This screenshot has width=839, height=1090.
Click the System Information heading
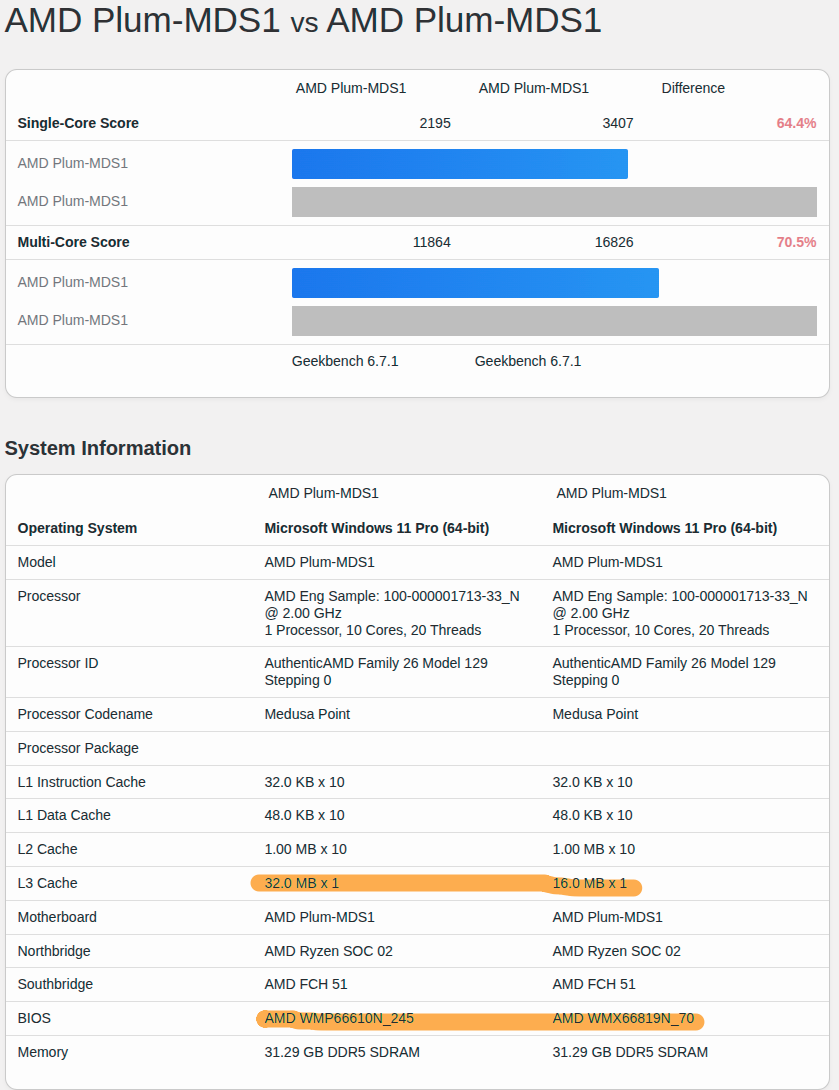pyautogui.click(x=97, y=448)
